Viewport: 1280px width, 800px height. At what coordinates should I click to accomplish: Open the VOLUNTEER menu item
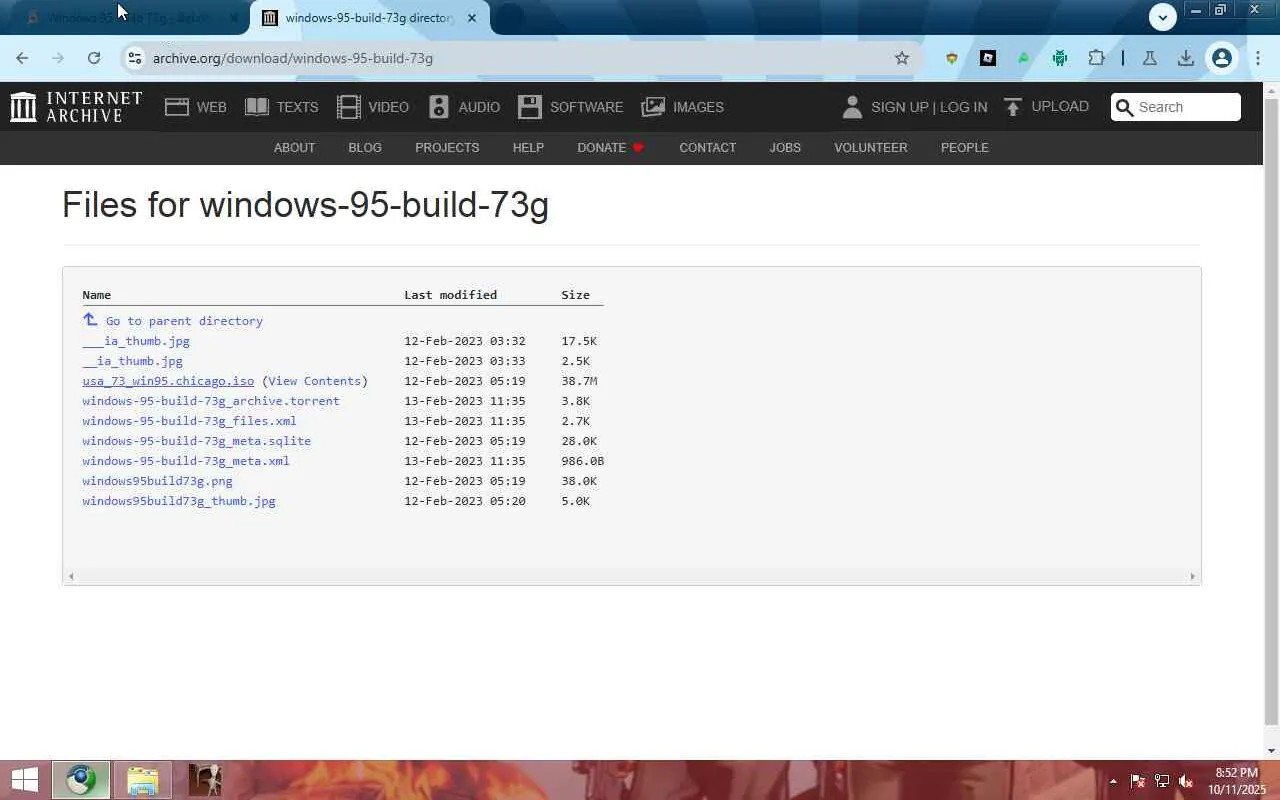(x=871, y=148)
